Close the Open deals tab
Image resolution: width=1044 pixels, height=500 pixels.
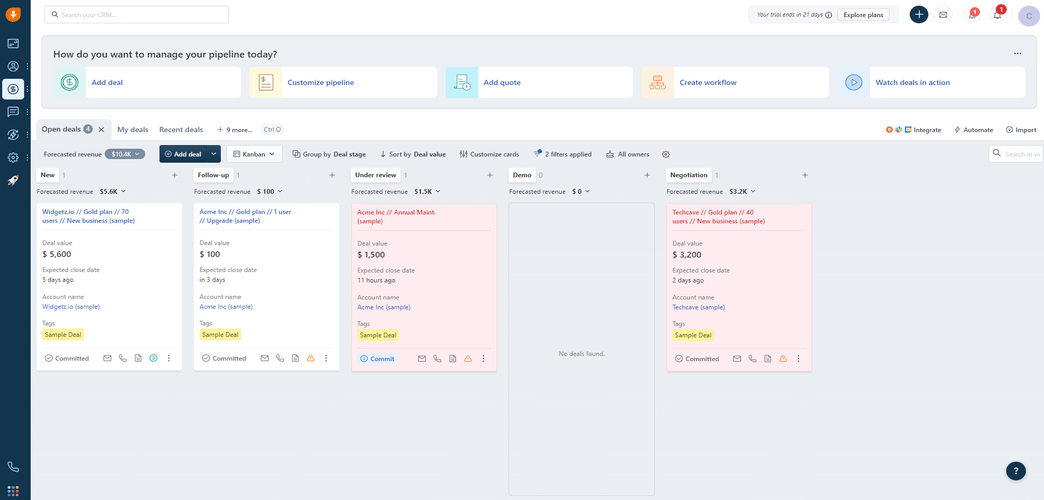coord(101,129)
